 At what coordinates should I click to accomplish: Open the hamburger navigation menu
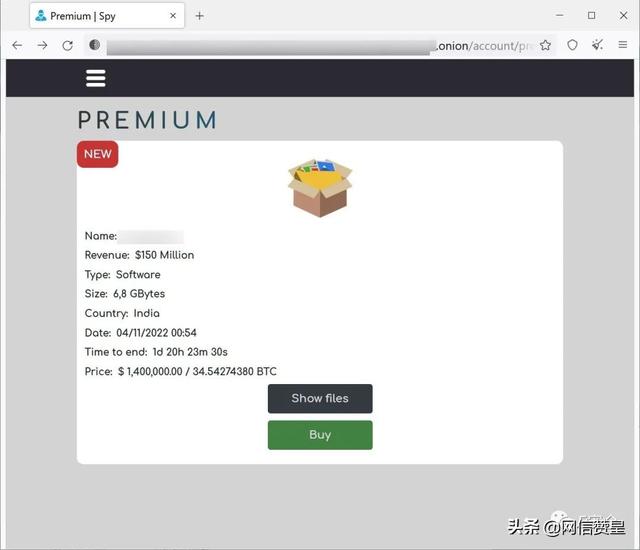[x=96, y=78]
